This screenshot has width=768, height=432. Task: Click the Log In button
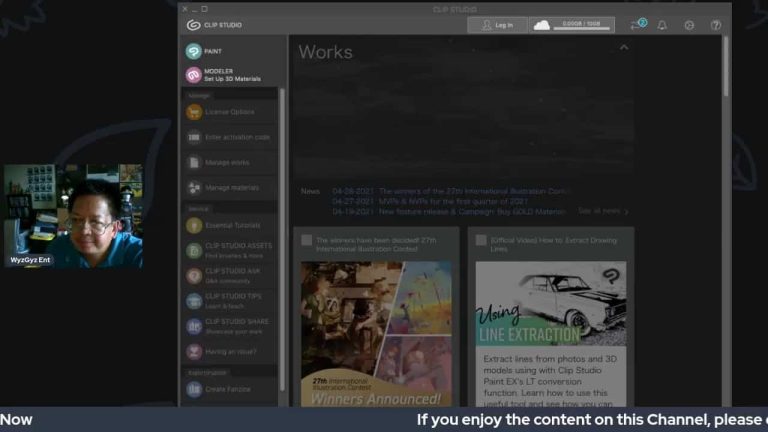point(497,25)
